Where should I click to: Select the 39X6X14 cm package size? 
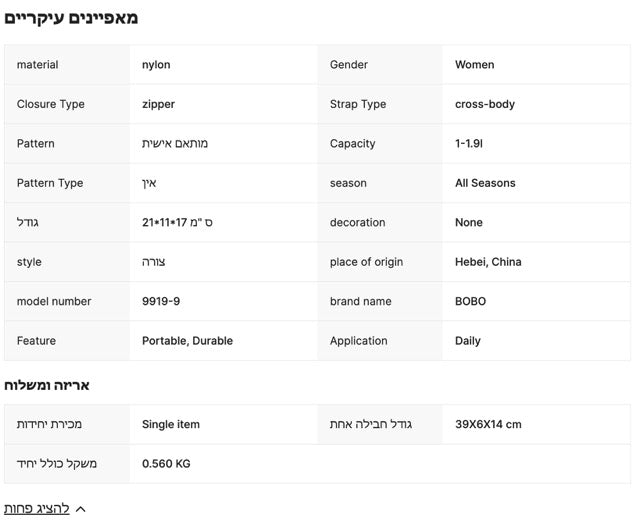coord(488,424)
